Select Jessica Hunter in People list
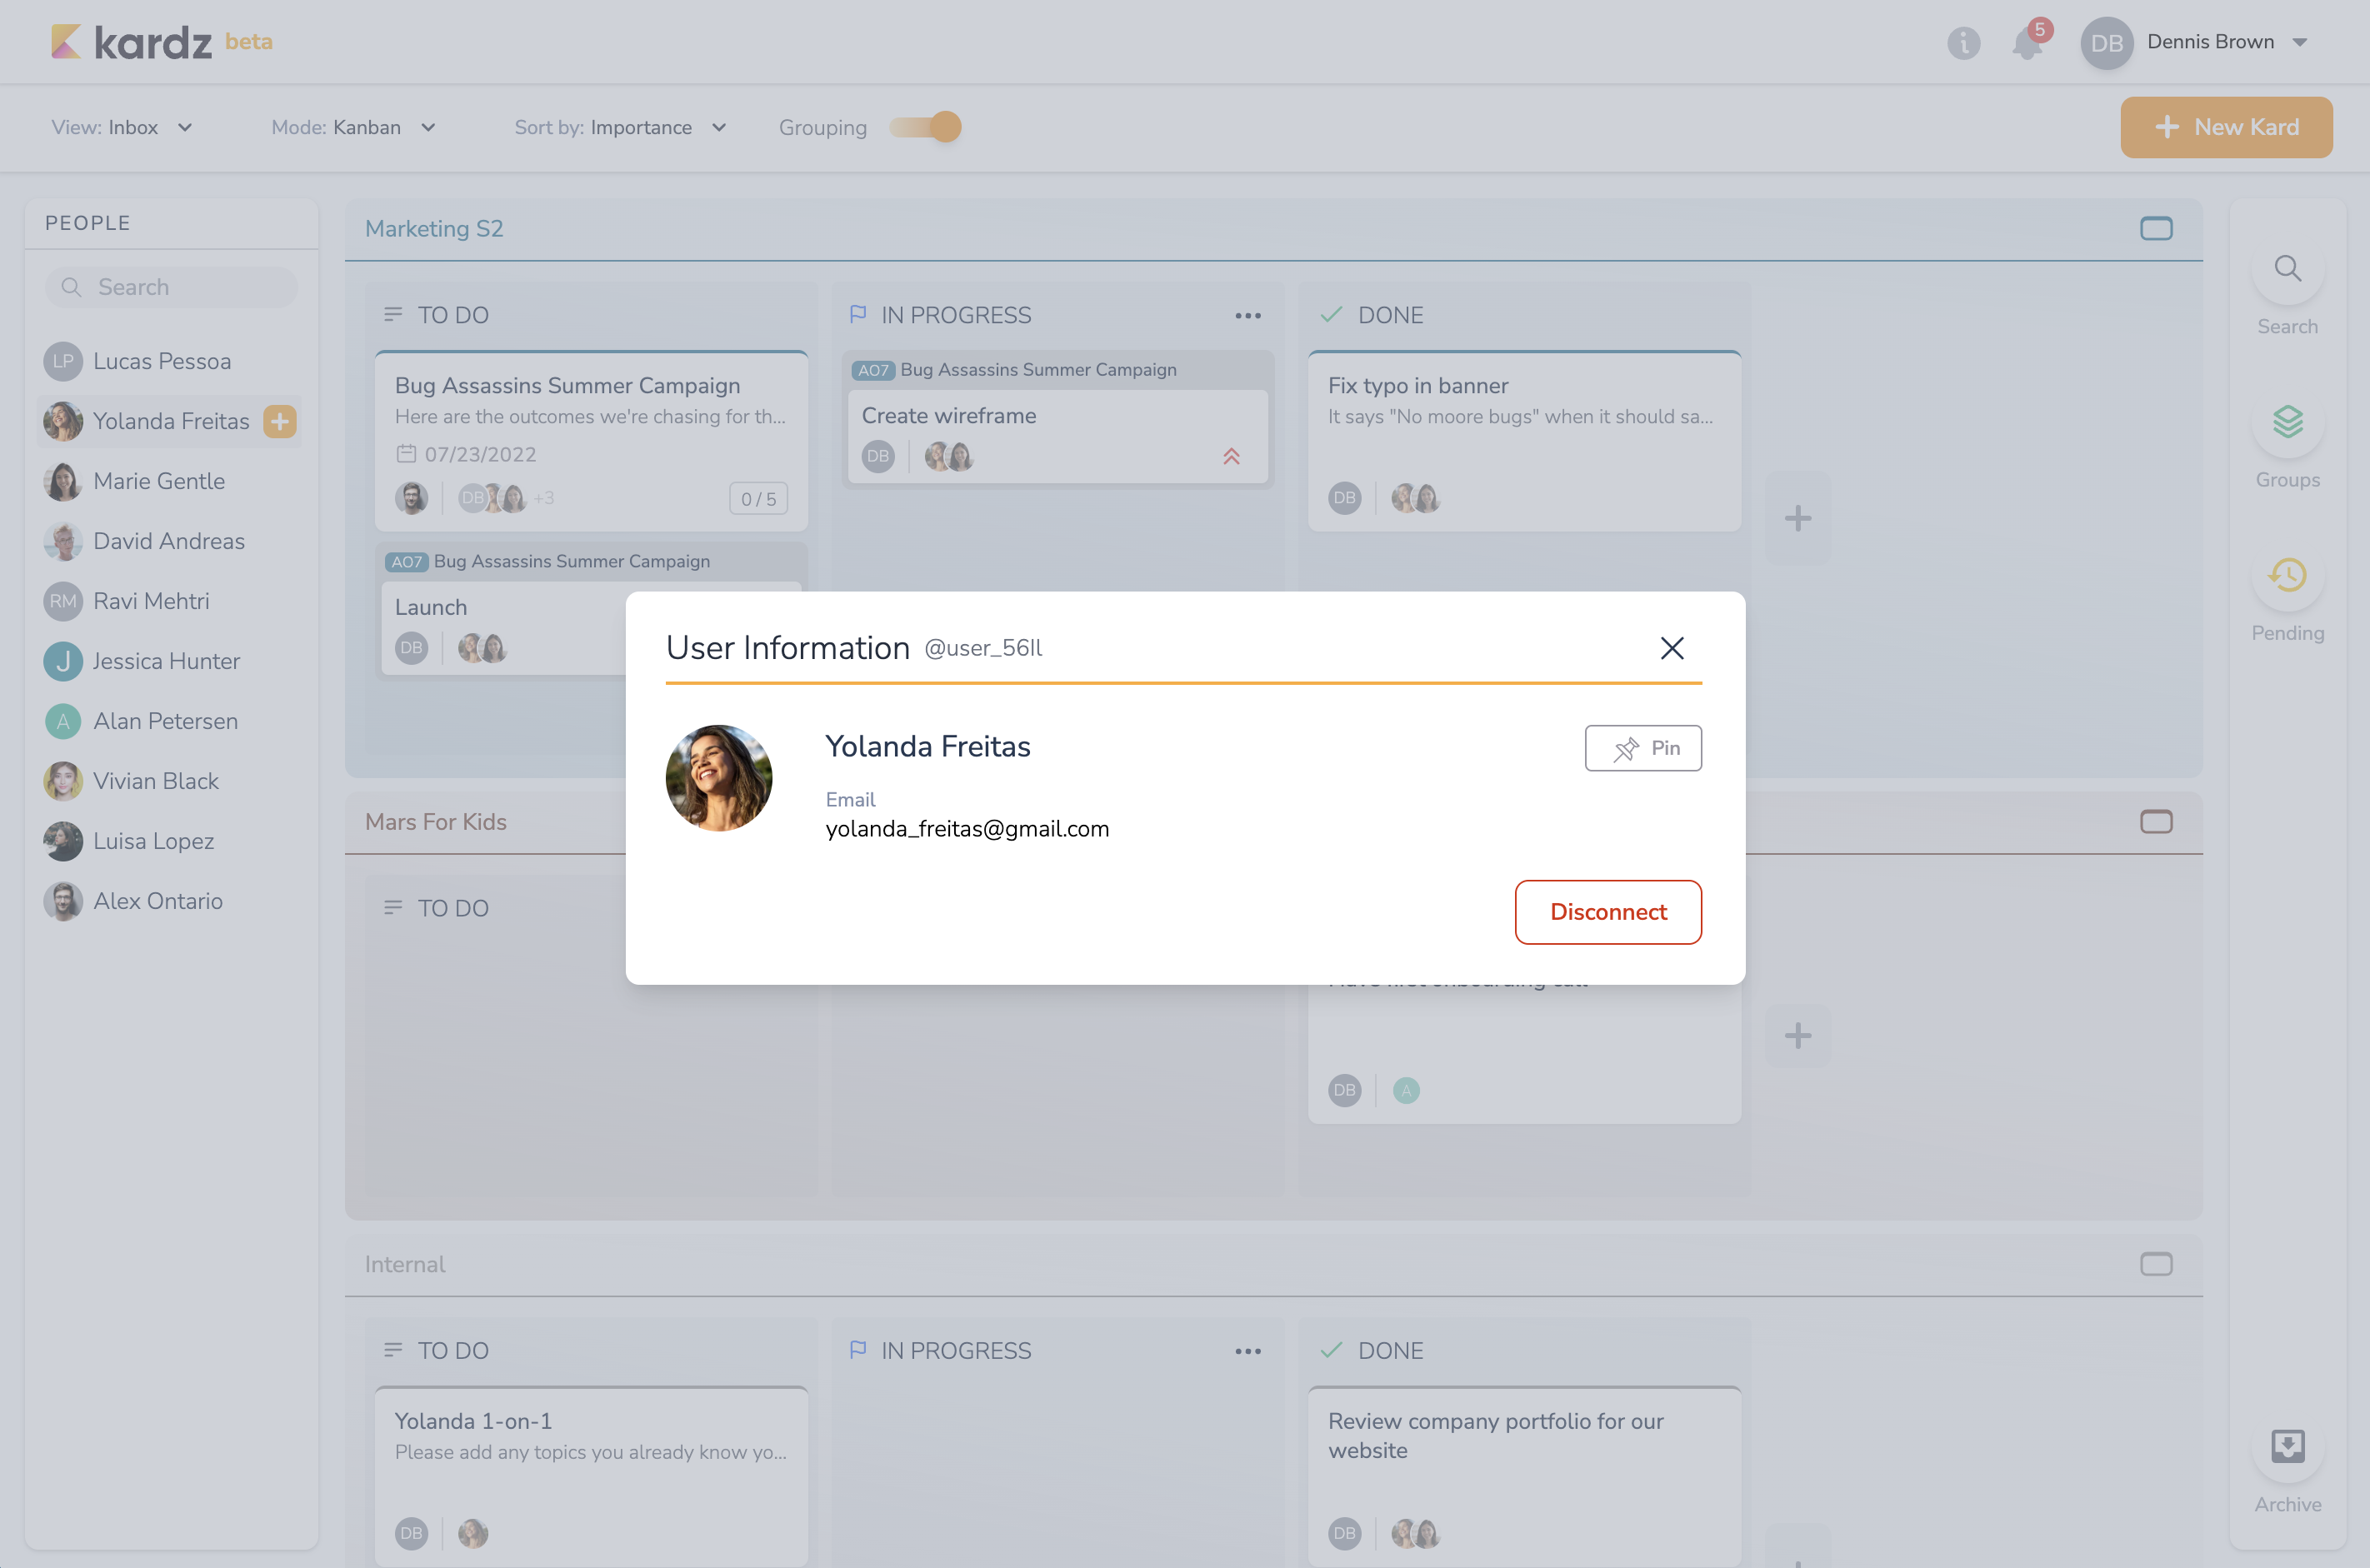Screen dimensions: 2370x1568 click(170, 661)
